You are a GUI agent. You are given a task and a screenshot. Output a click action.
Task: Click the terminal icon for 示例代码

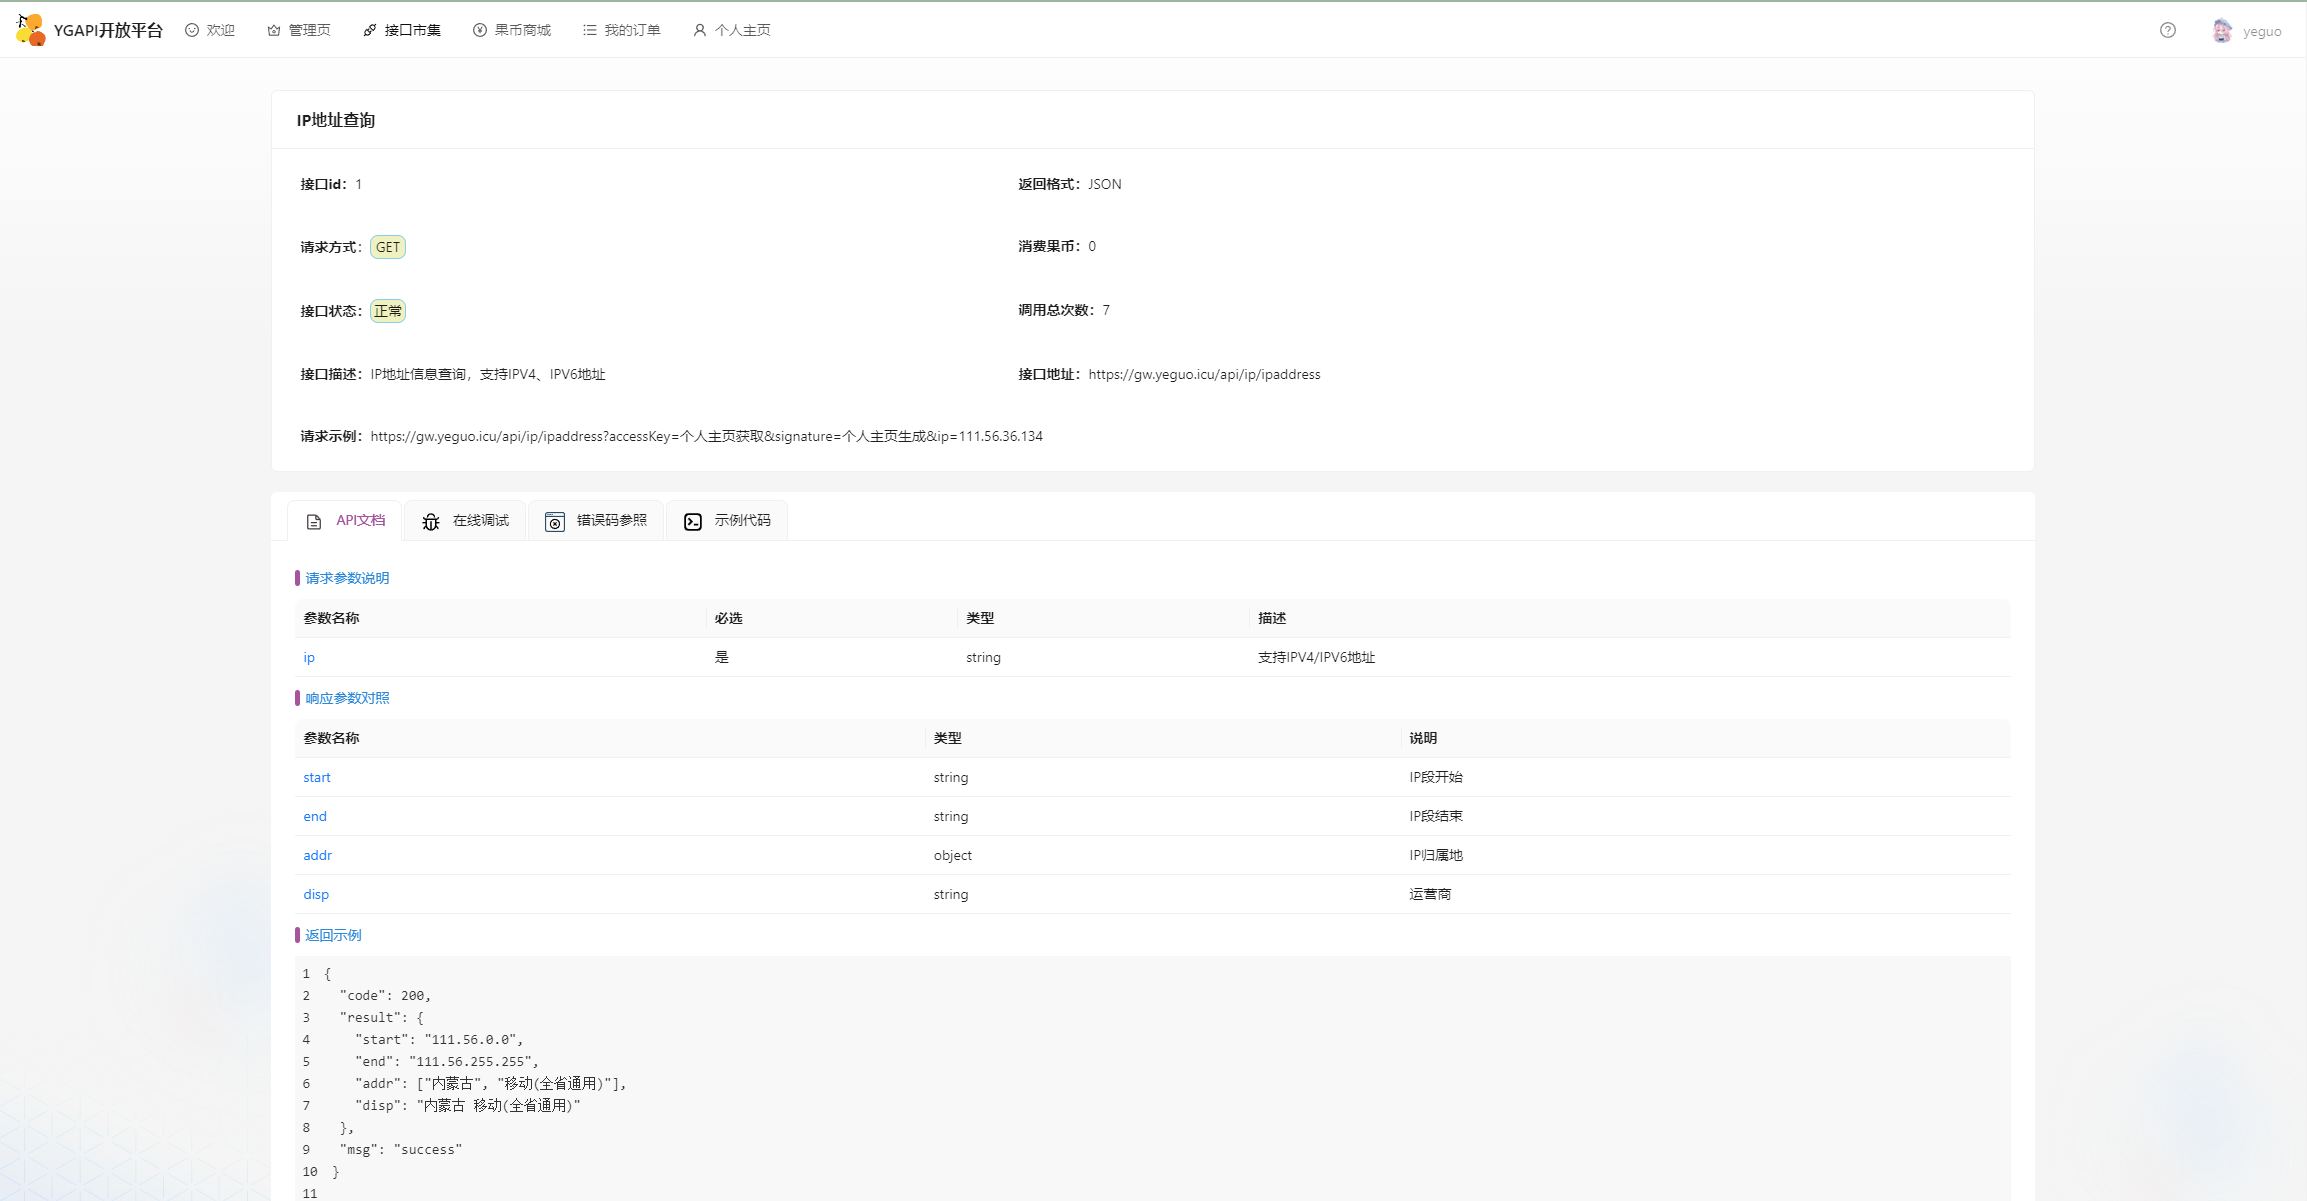click(x=693, y=521)
